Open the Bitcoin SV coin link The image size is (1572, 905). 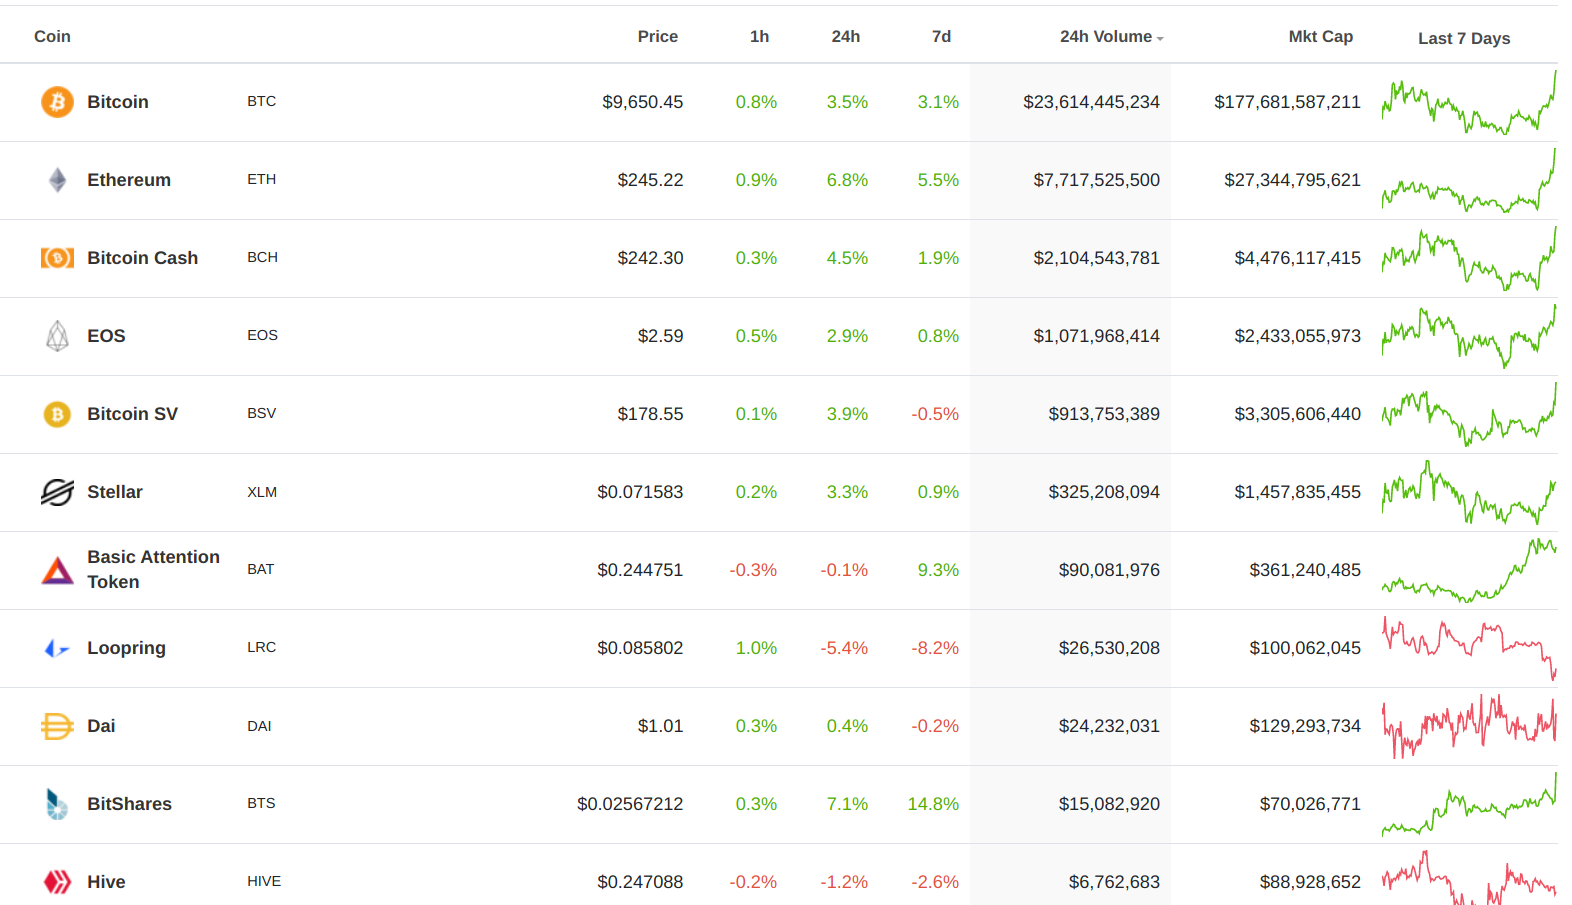point(132,414)
